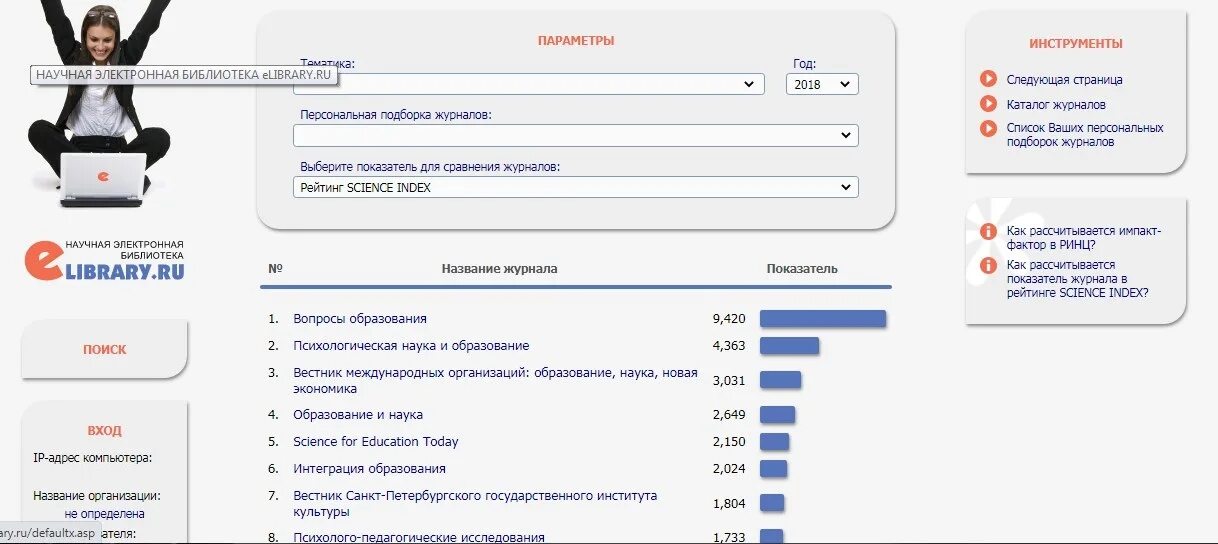Open journal Вестник международных организаций

tap(495, 380)
